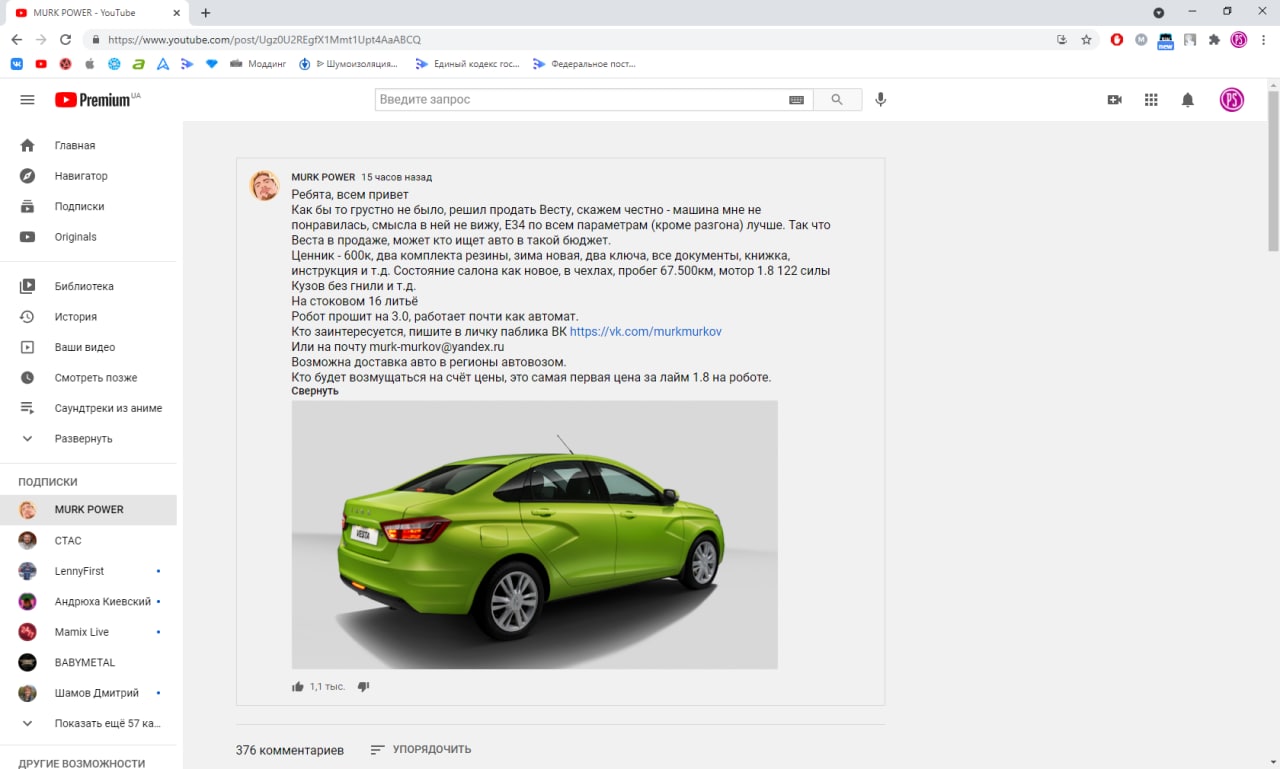
Task: Open the Chrome extensions puzzle icon
Action: (x=1214, y=40)
